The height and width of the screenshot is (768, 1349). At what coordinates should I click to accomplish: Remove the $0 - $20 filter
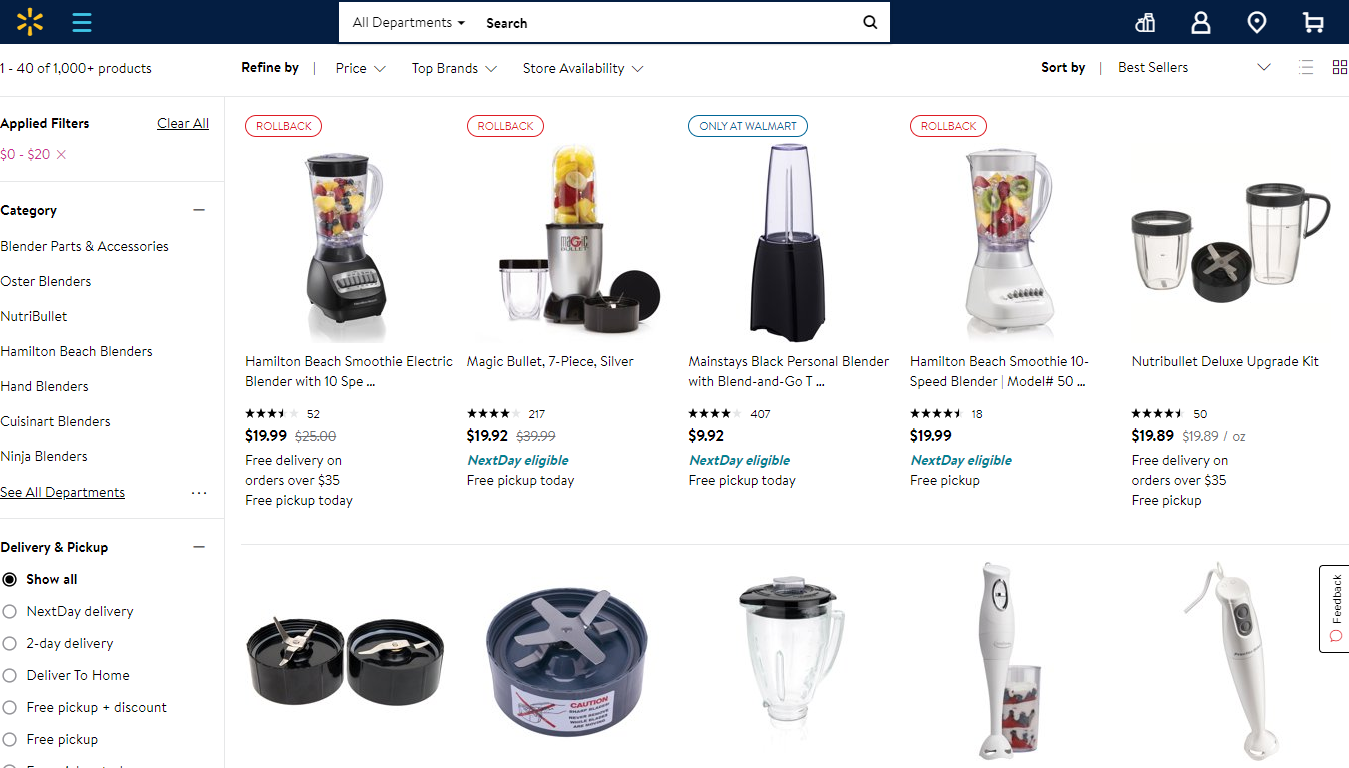pos(61,154)
